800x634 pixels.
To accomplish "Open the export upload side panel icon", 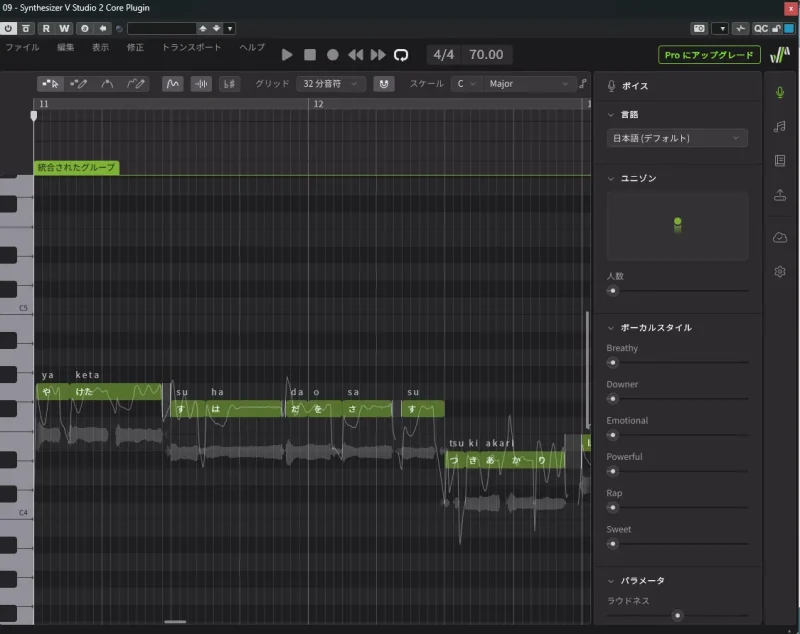I will (x=780, y=195).
